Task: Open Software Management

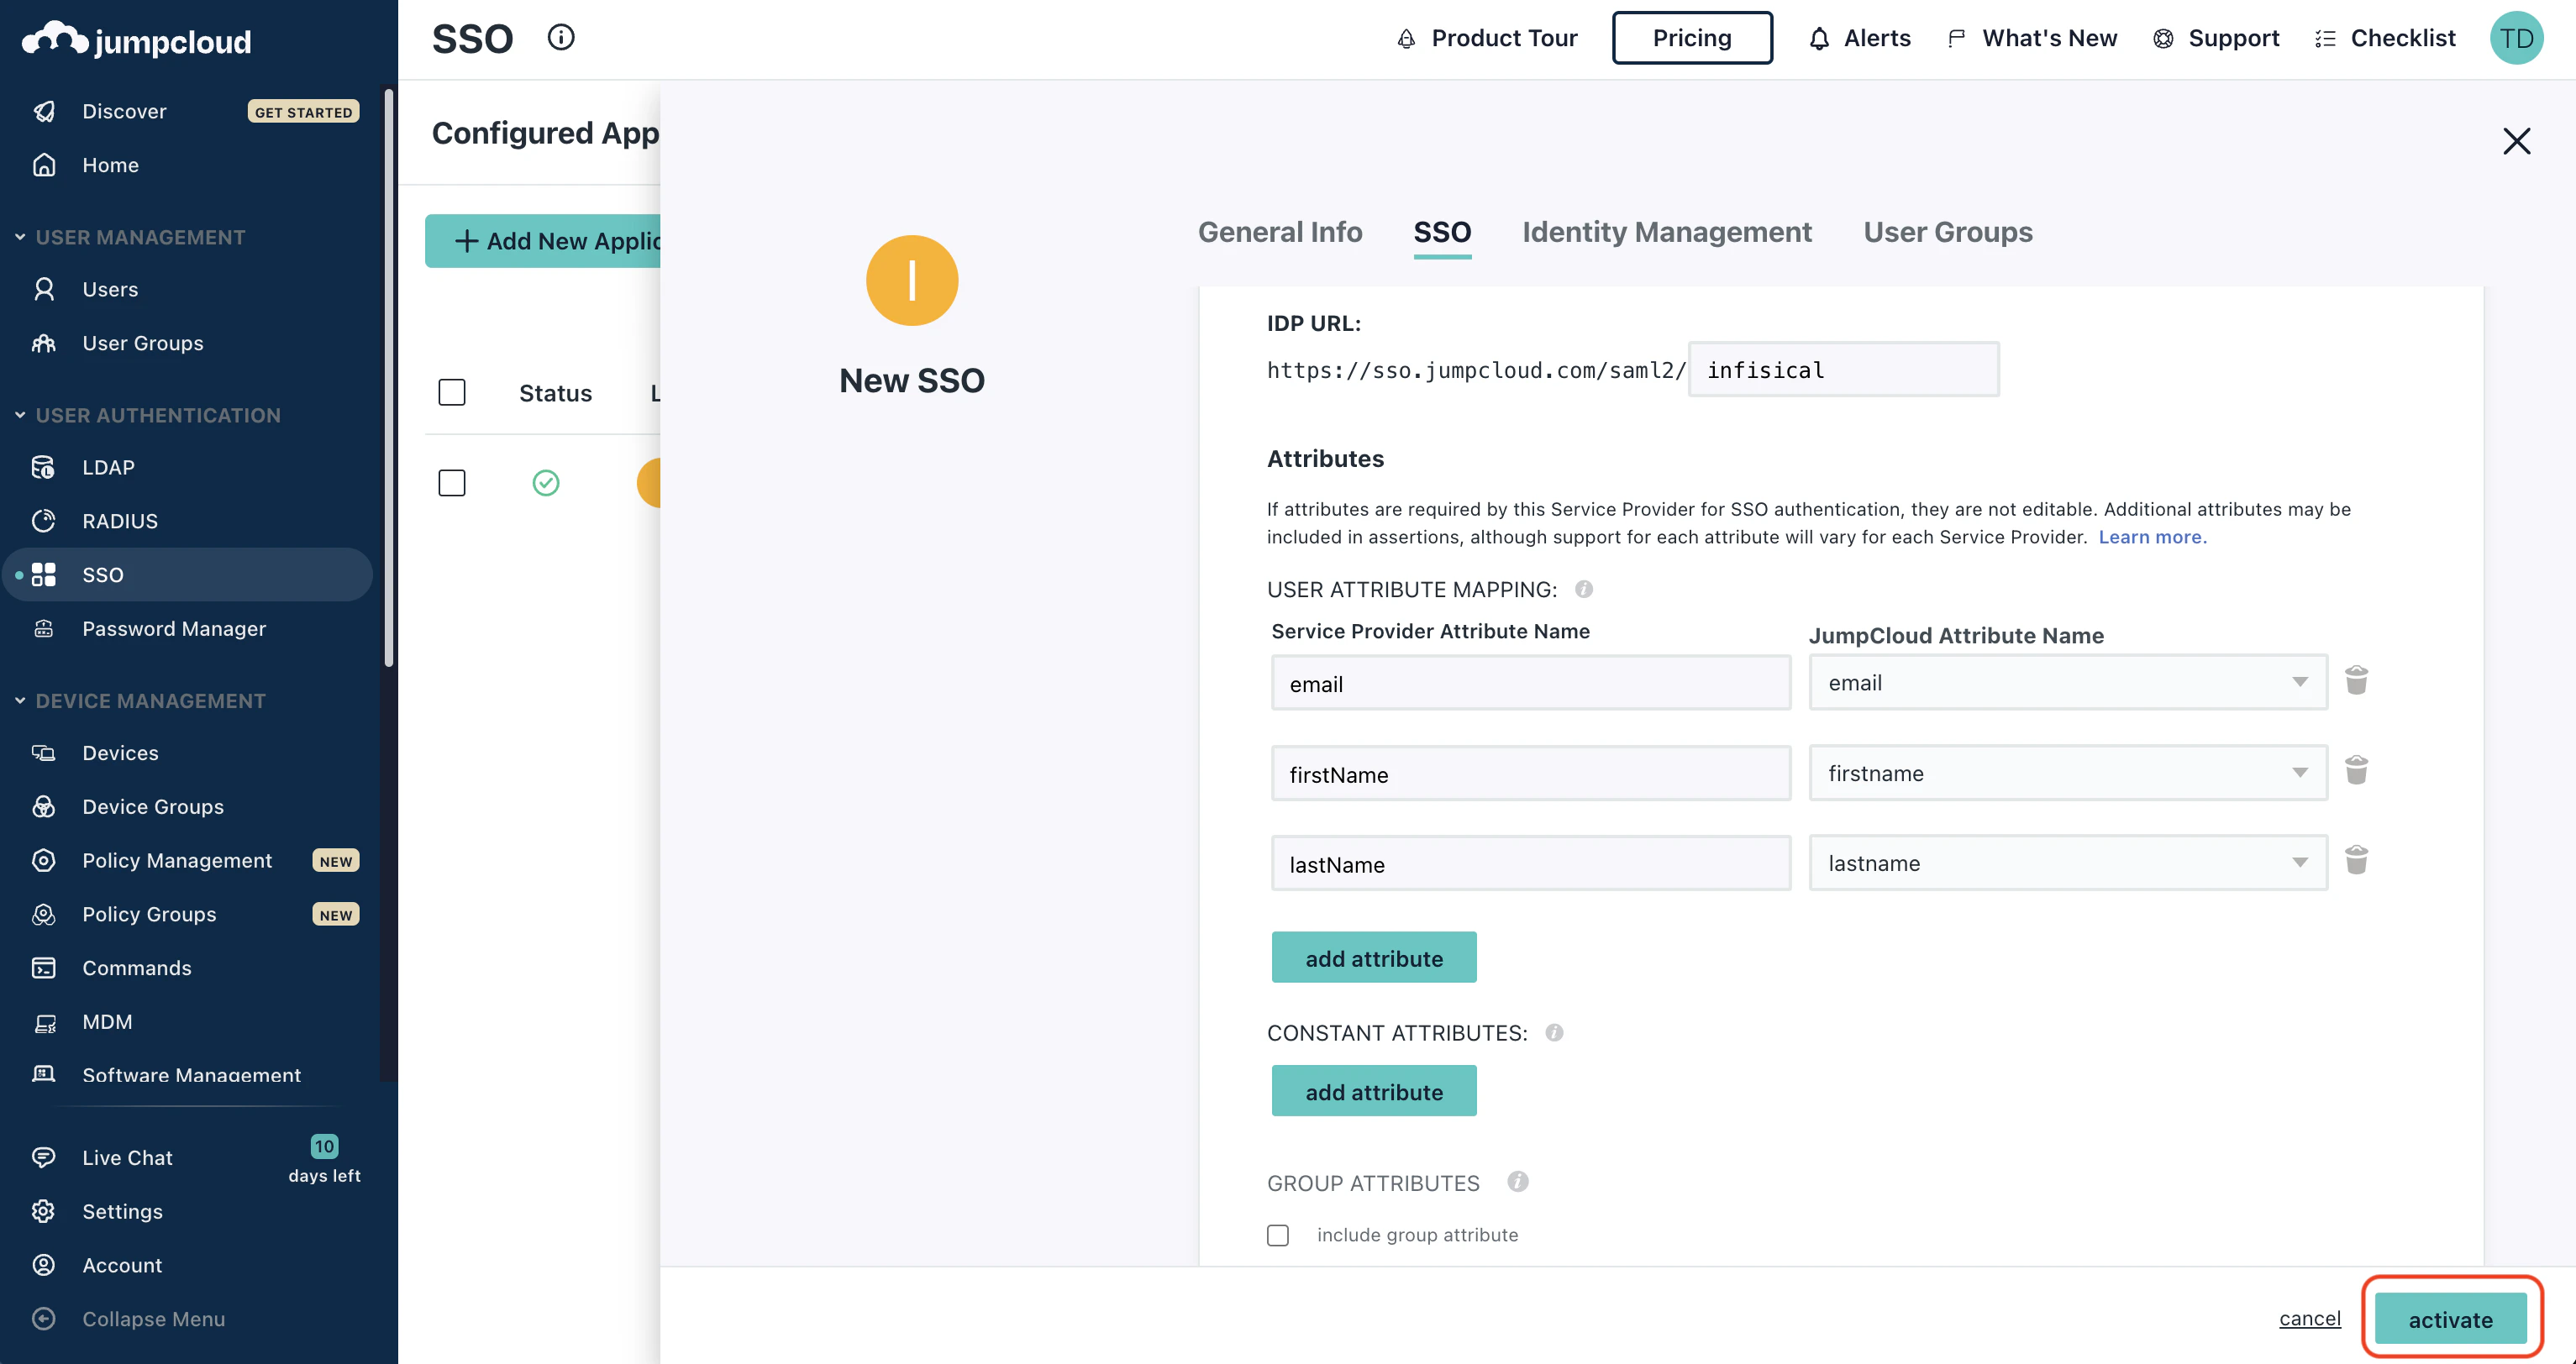Action: [191, 1074]
